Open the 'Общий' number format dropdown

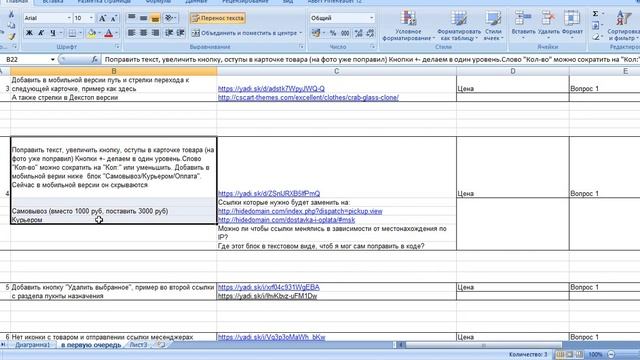point(371,18)
